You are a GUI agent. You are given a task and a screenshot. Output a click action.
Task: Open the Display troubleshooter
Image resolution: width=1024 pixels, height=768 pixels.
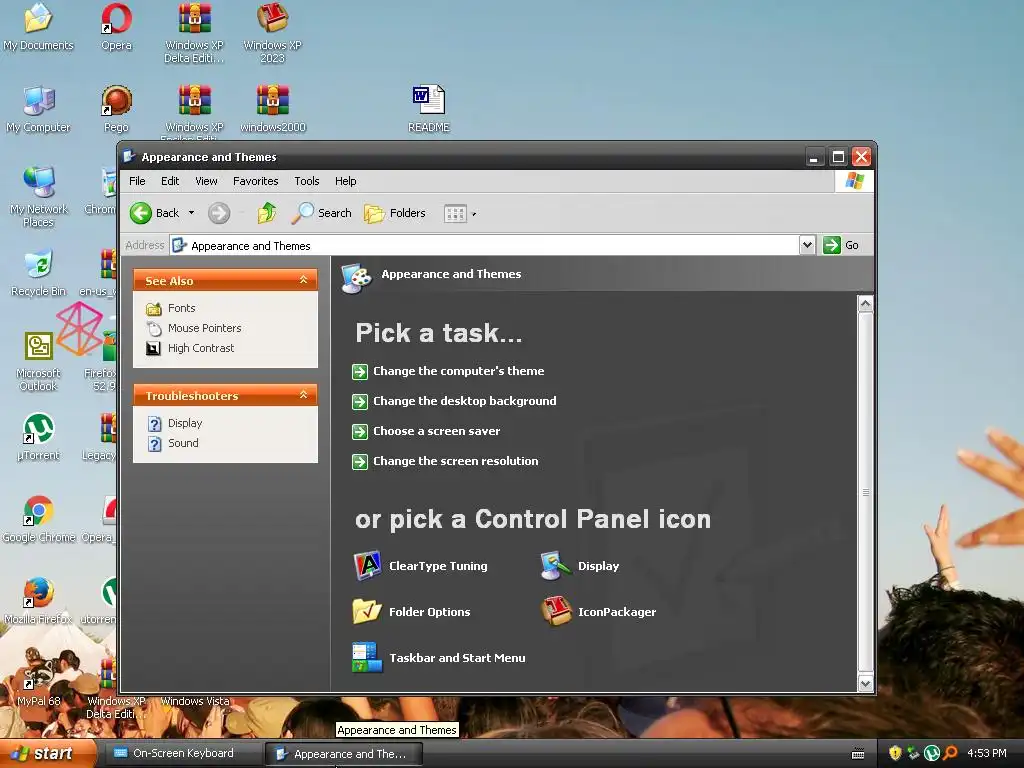click(x=175, y=423)
